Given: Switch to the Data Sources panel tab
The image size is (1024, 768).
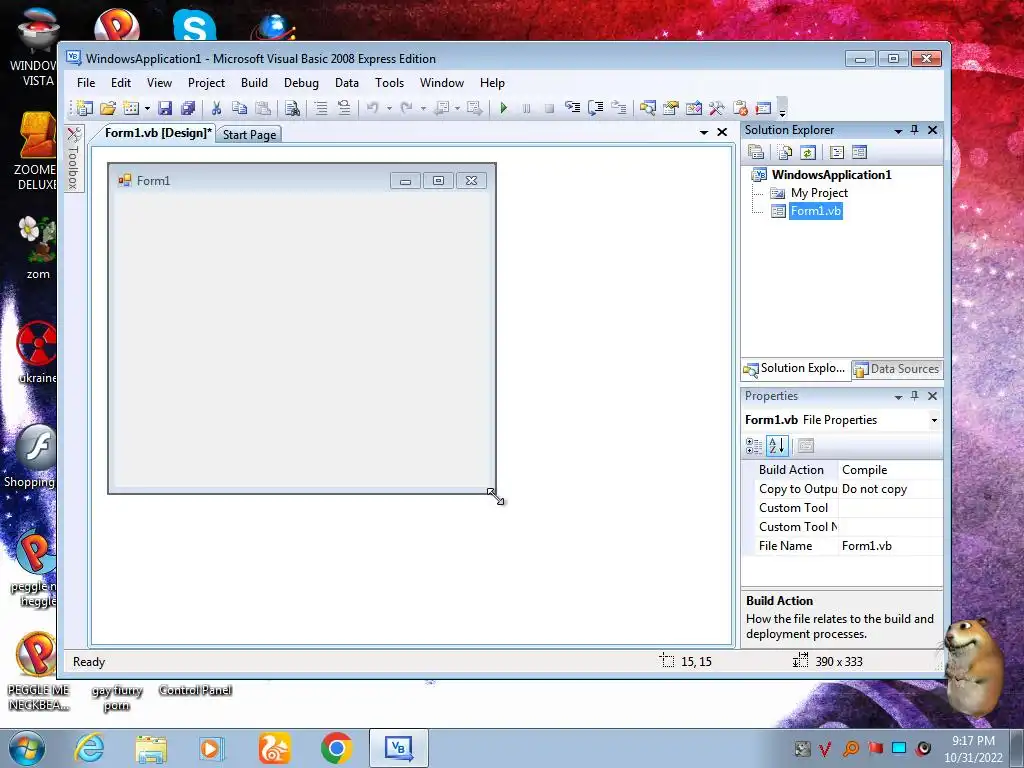Looking at the screenshot, I should (897, 369).
